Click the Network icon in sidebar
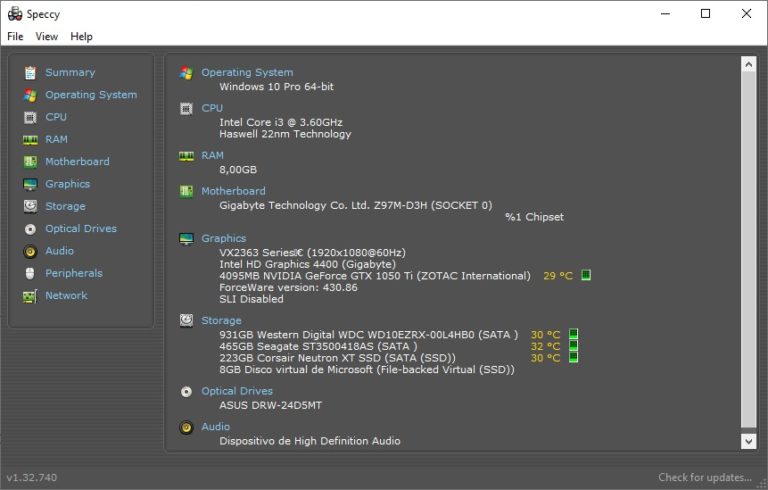The image size is (768, 490). [x=30, y=296]
